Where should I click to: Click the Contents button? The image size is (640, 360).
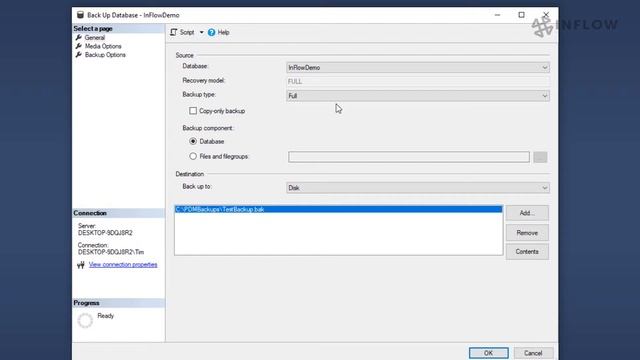pos(527,252)
